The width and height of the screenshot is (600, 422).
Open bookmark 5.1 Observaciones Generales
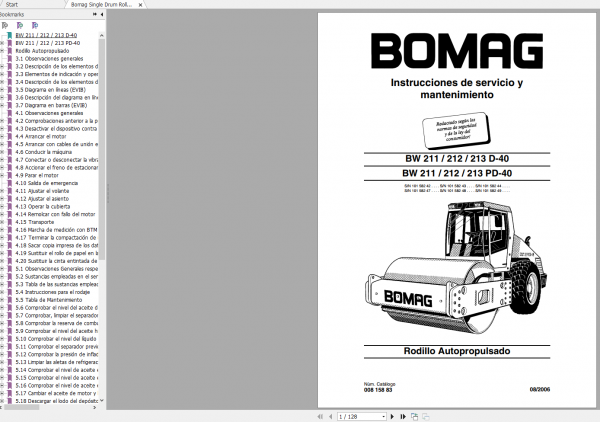[x=57, y=269]
